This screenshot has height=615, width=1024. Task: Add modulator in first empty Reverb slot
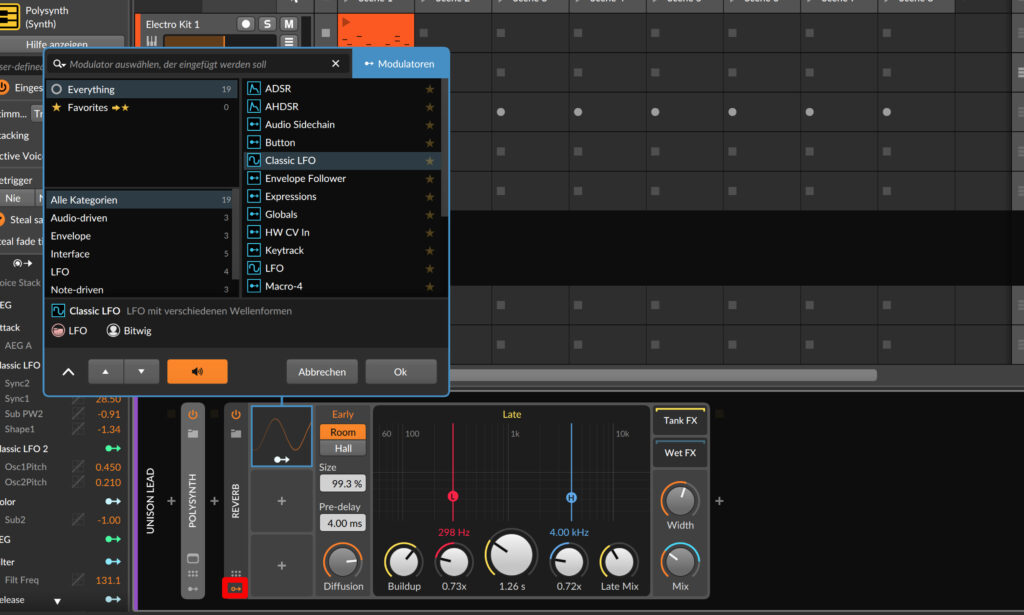coord(281,501)
